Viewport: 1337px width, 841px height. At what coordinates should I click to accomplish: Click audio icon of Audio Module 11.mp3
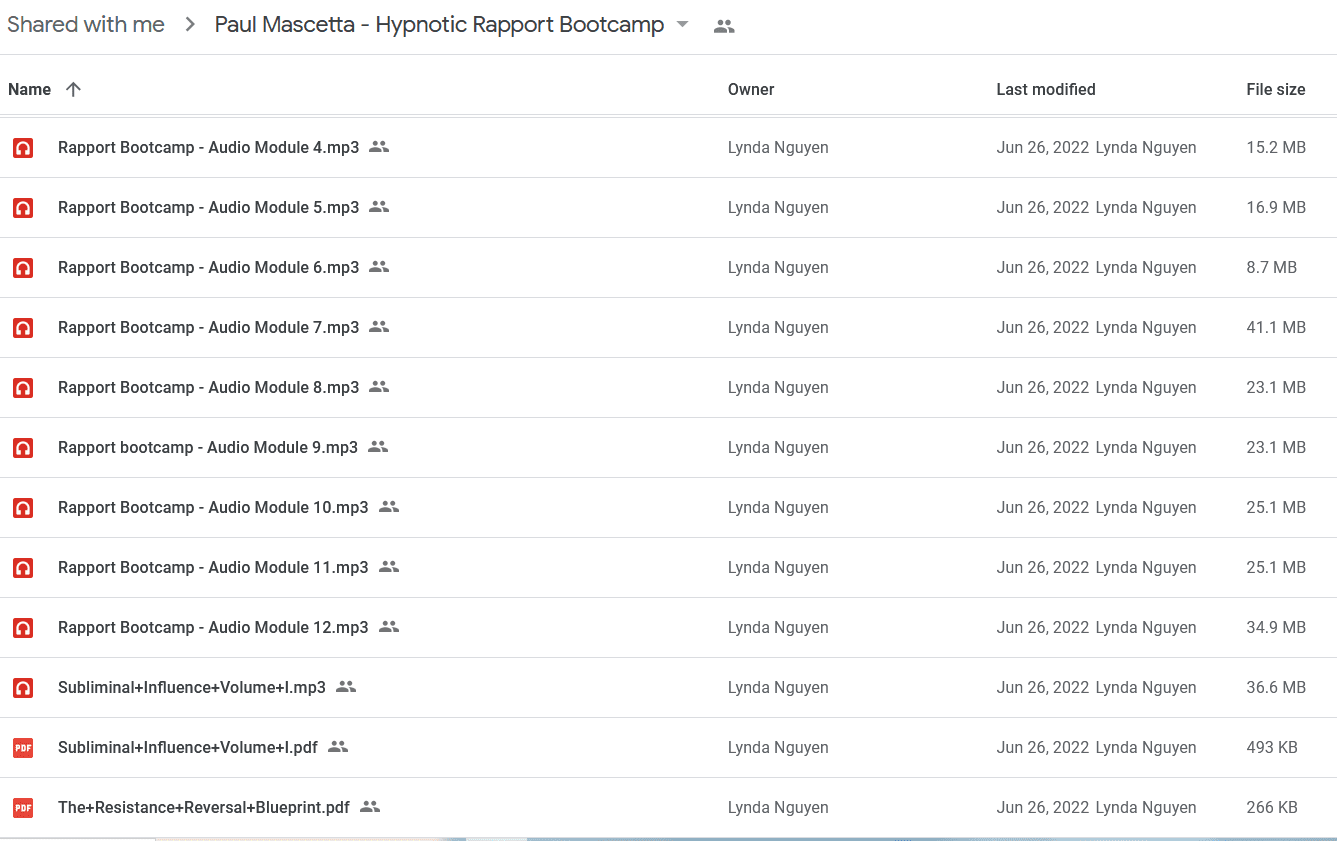[x=23, y=568]
